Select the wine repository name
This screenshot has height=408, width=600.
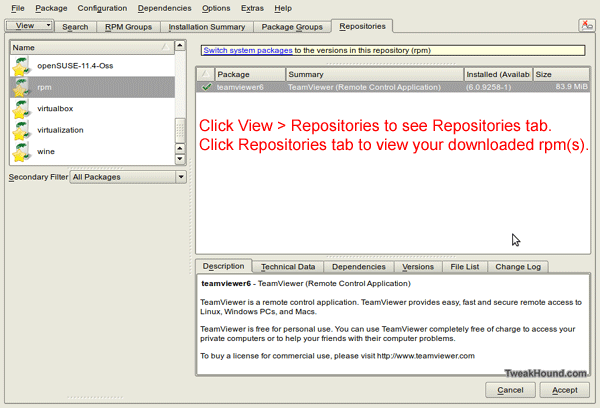(46, 152)
